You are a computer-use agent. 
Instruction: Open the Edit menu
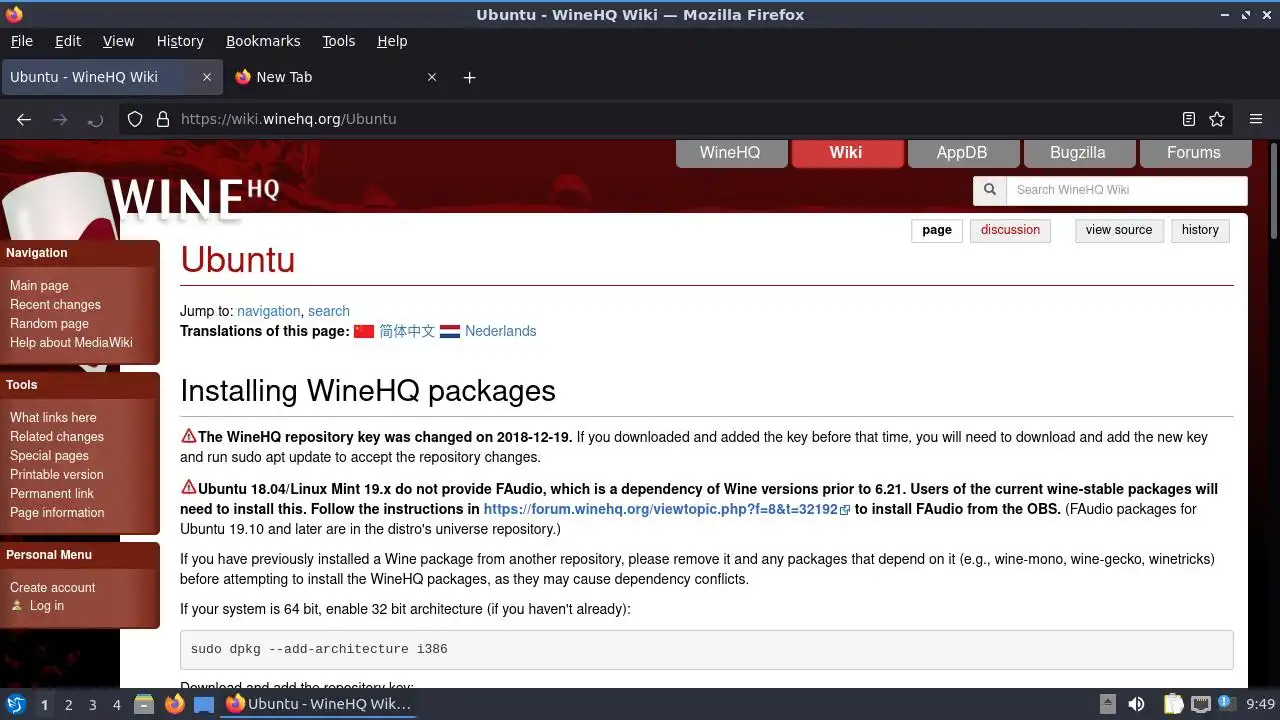(x=68, y=41)
